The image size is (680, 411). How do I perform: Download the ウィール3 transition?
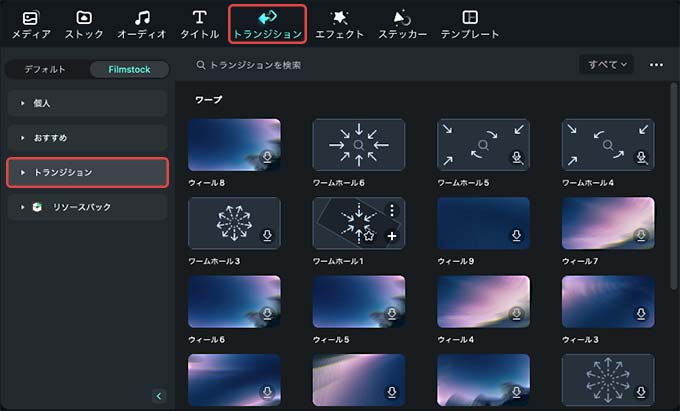(x=641, y=314)
